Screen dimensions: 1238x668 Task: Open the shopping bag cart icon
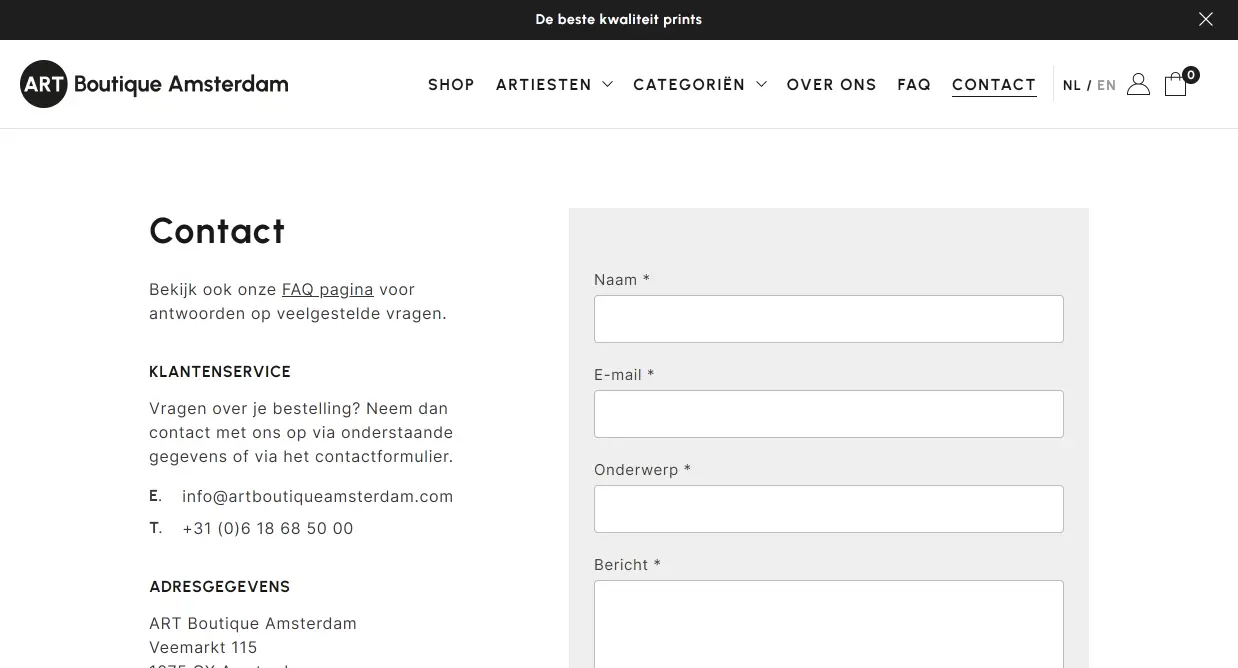click(1175, 85)
